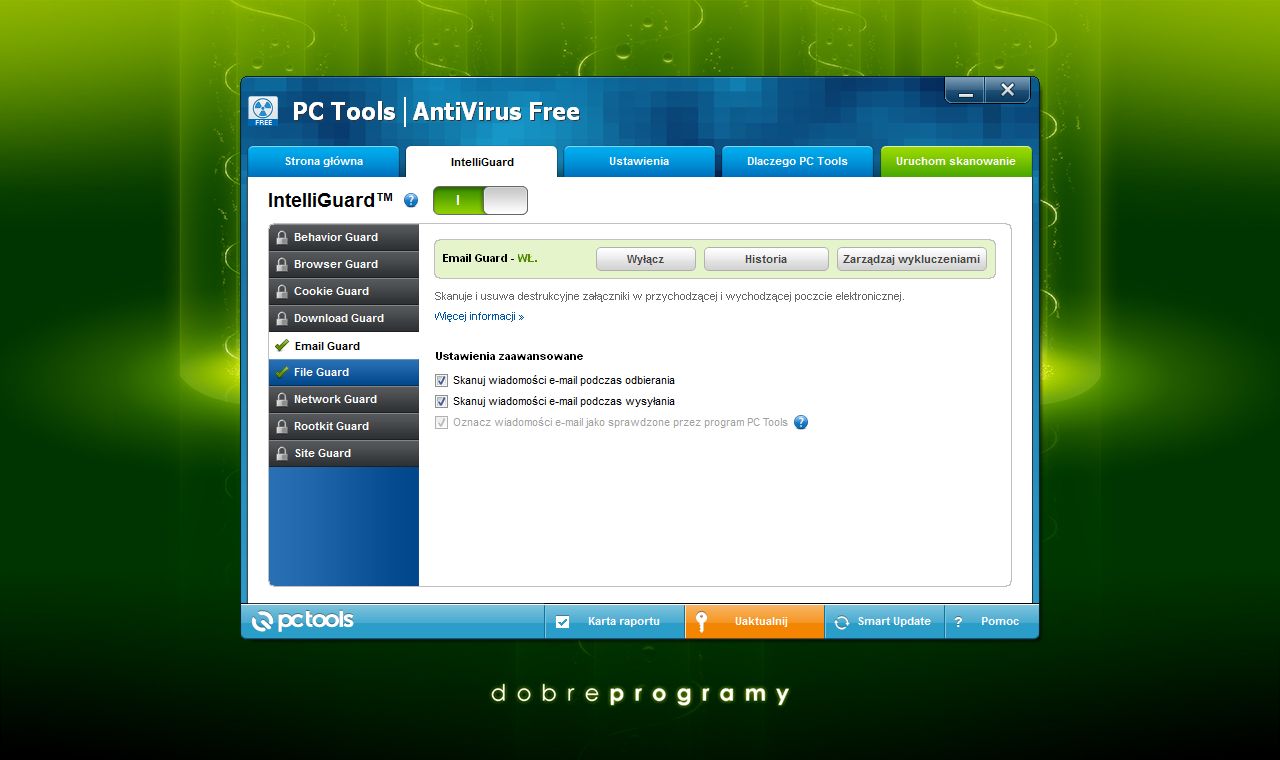Viewport: 1280px width, 760px height.
Task: Click the Ustawienia zaawansowane heading
Action: [x=509, y=356]
